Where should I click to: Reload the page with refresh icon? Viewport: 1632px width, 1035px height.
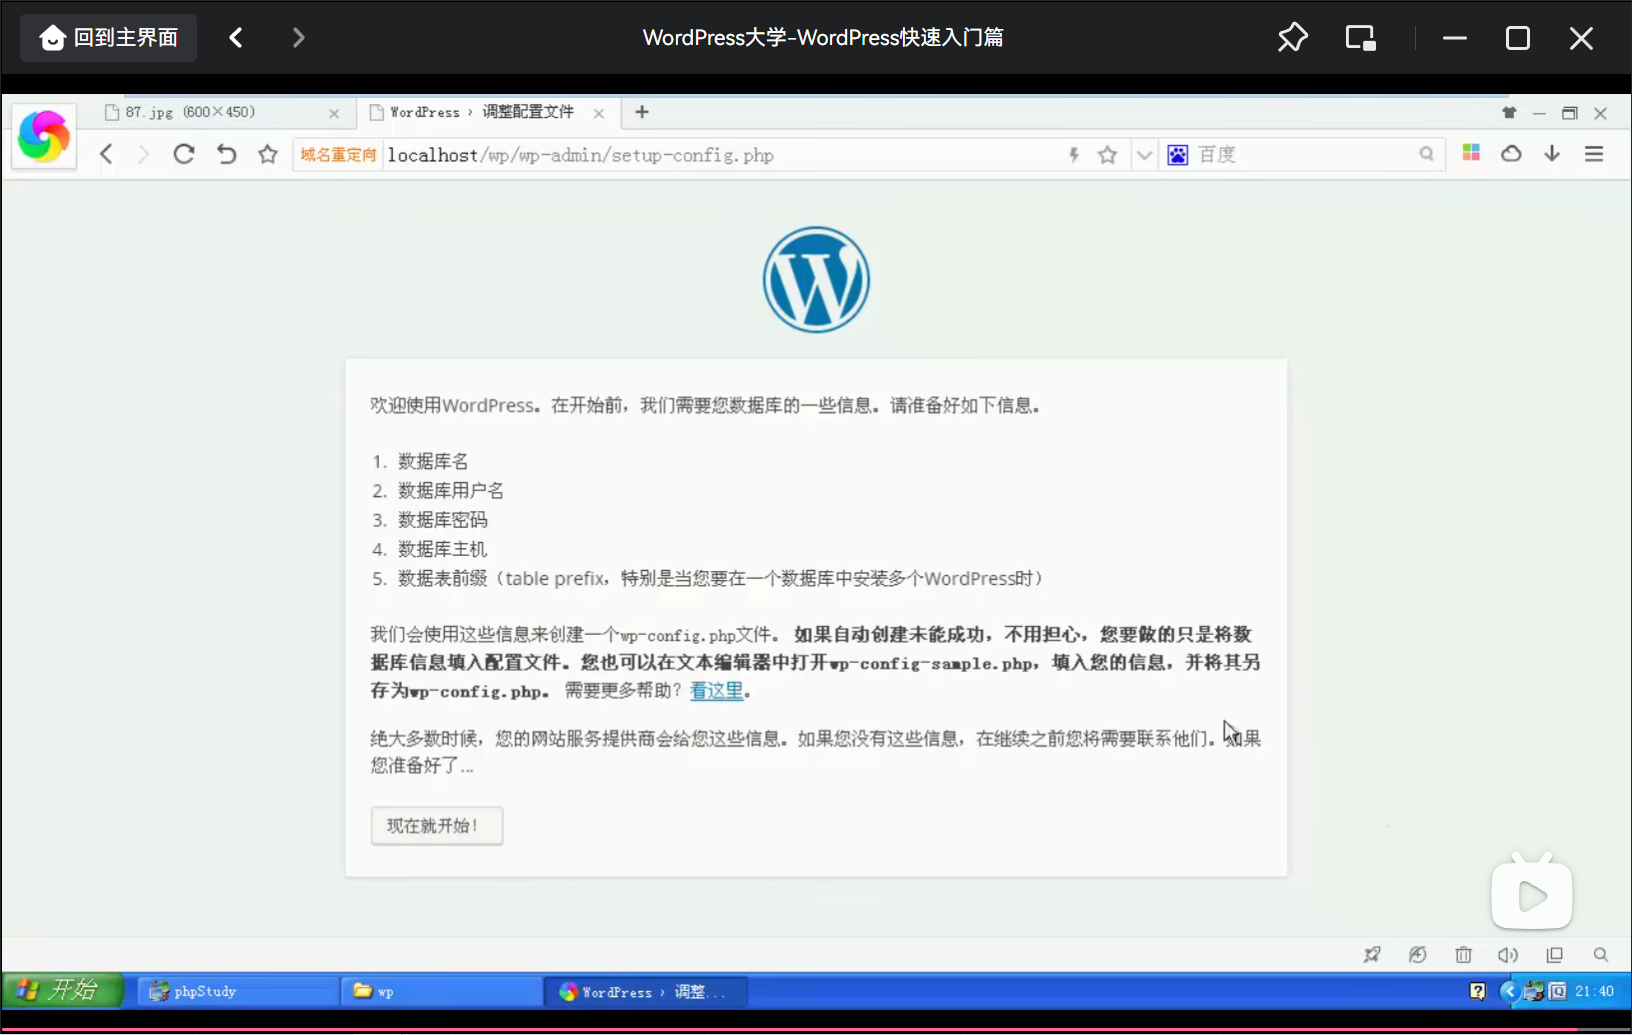coord(184,154)
